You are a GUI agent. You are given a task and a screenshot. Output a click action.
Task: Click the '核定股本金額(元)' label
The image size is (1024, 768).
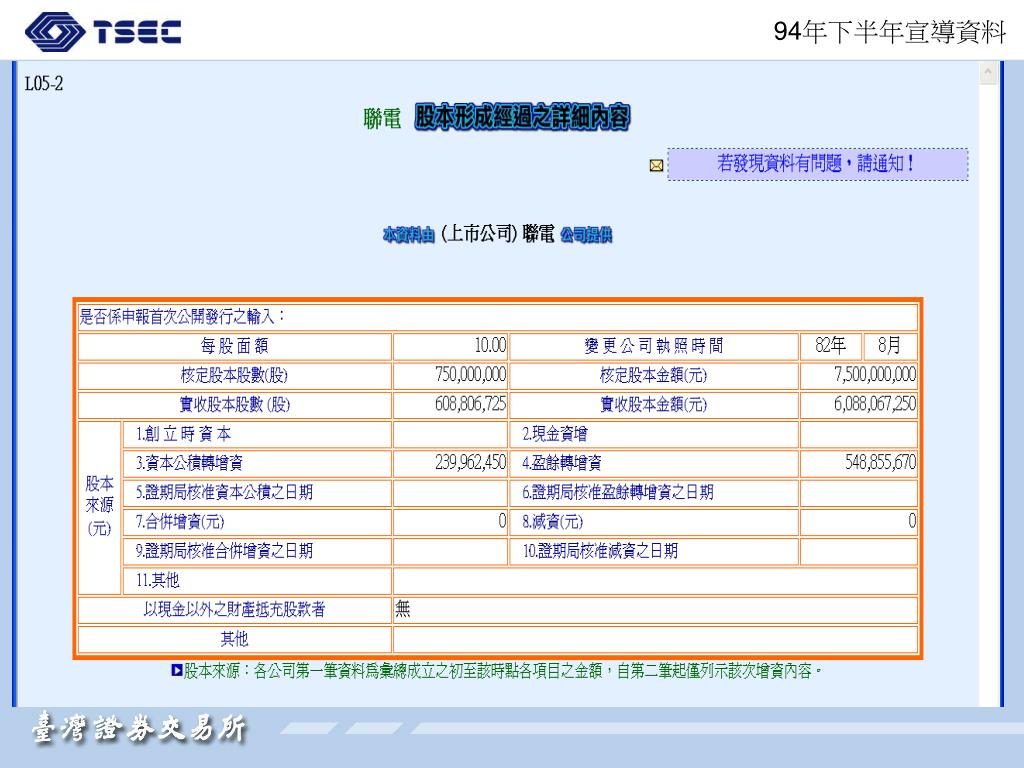(x=654, y=376)
